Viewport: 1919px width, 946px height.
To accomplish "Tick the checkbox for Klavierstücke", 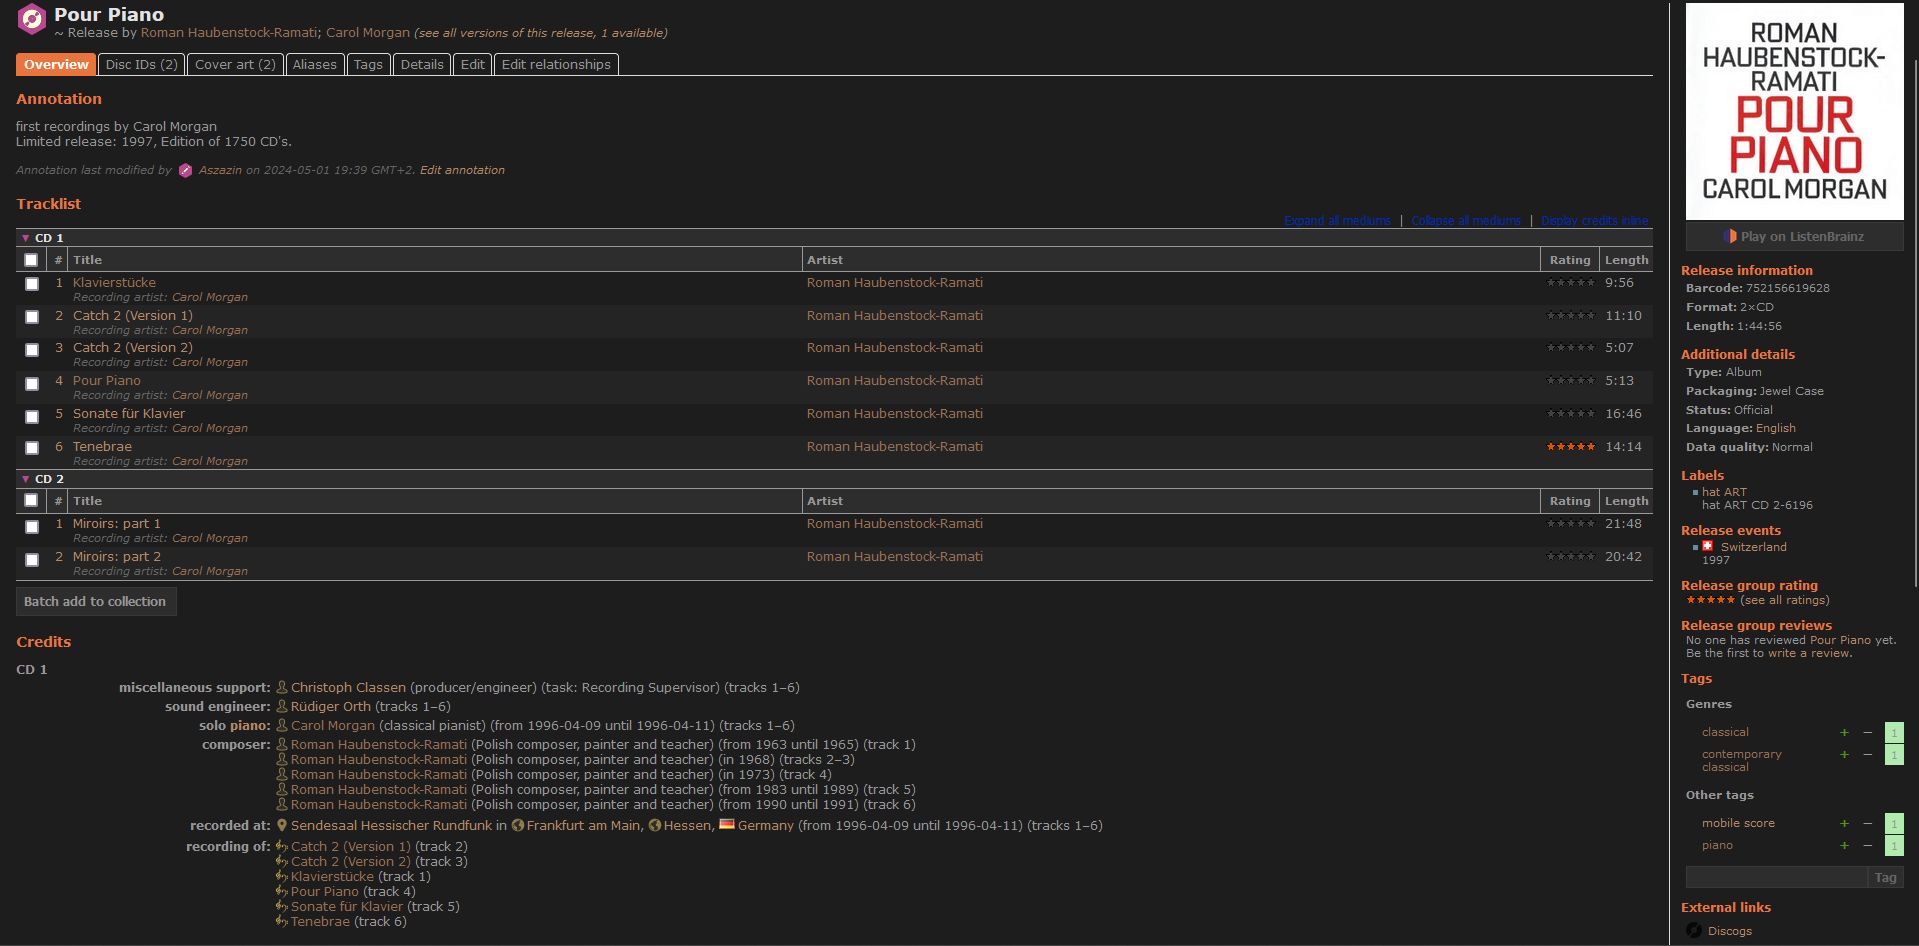I will coord(32,284).
